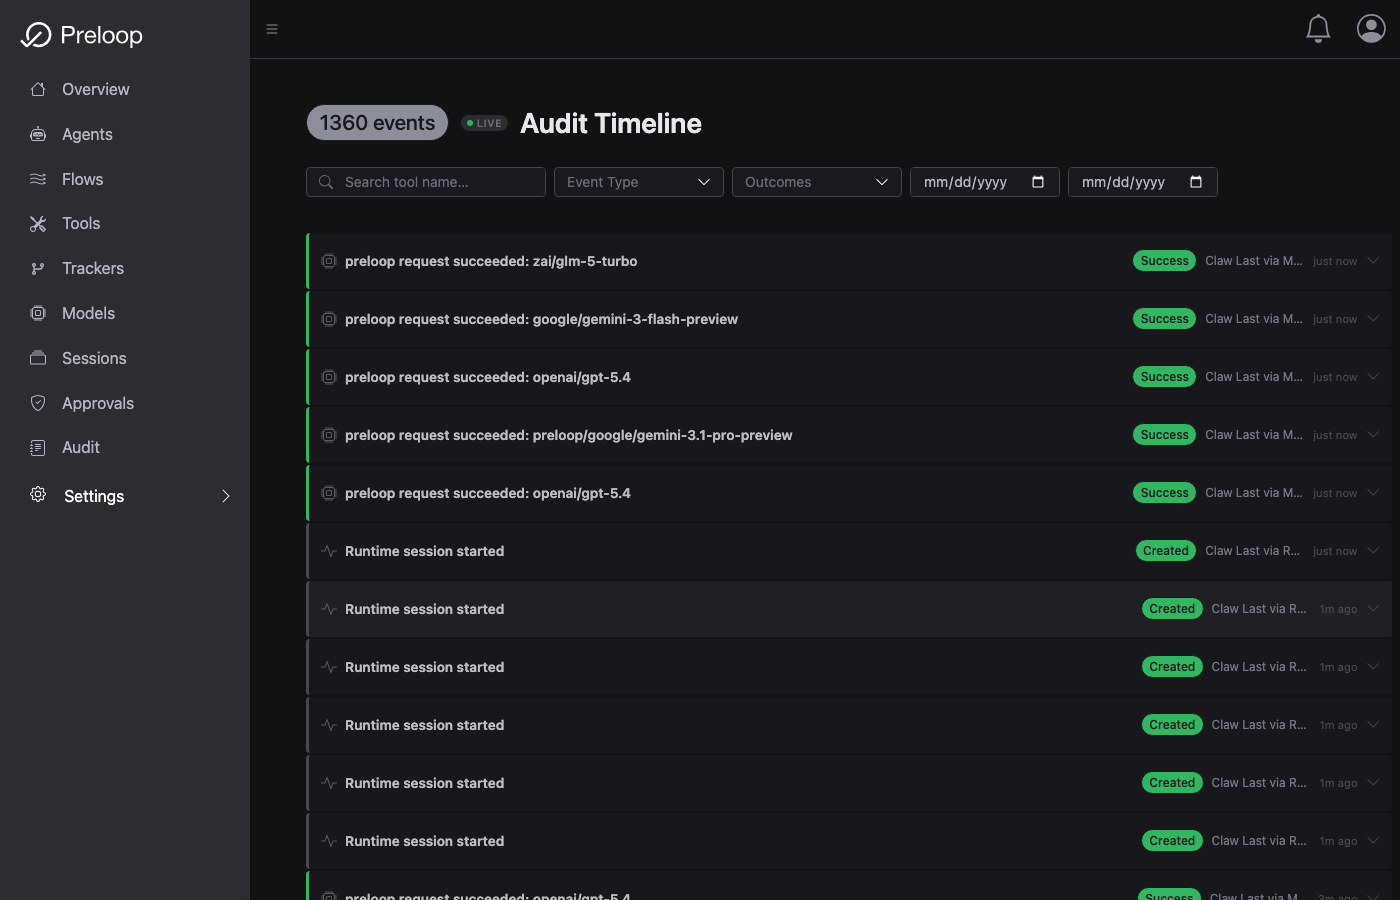Screen dimensions: 1400x900
Task: Click the Approvals shield icon
Action: pos(38,403)
